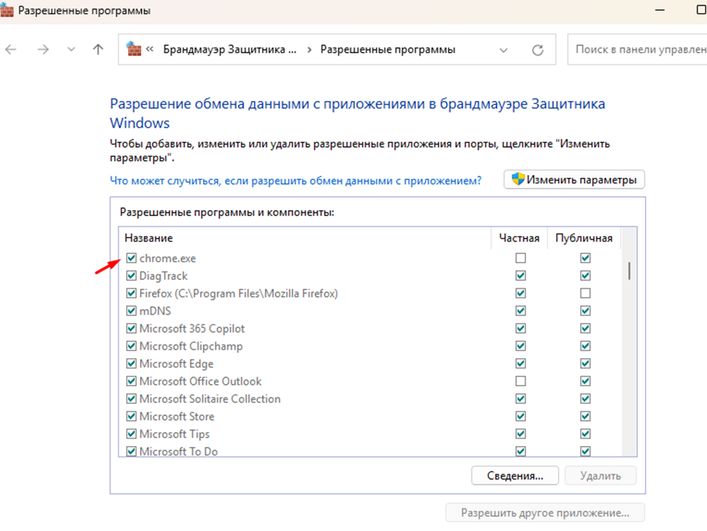Select Microsoft Solitaire Collection row
This screenshot has height=531, width=707.
pyautogui.click(x=210, y=399)
